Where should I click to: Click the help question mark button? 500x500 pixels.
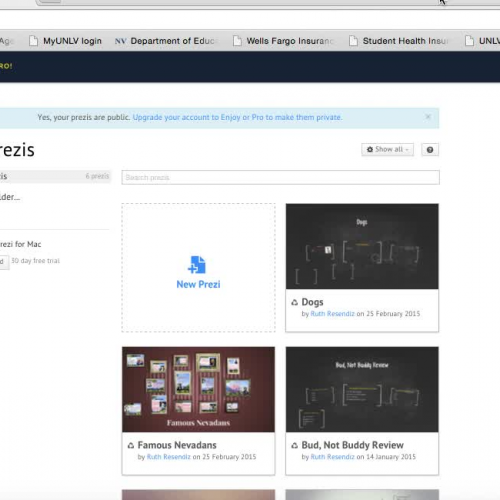pyautogui.click(x=430, y=150)
